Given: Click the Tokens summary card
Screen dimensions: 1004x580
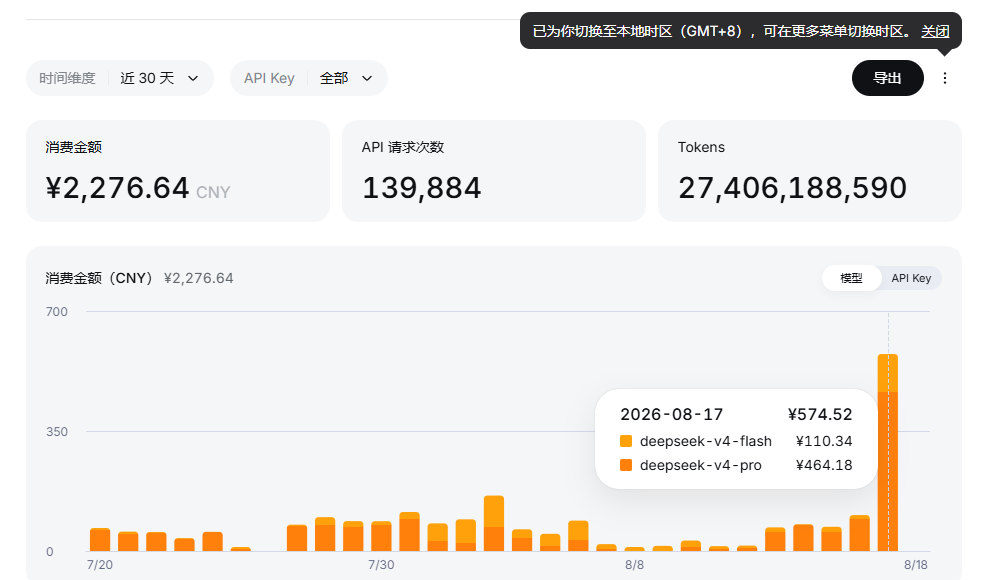Looking at the screenshot, I should (809, 171).
